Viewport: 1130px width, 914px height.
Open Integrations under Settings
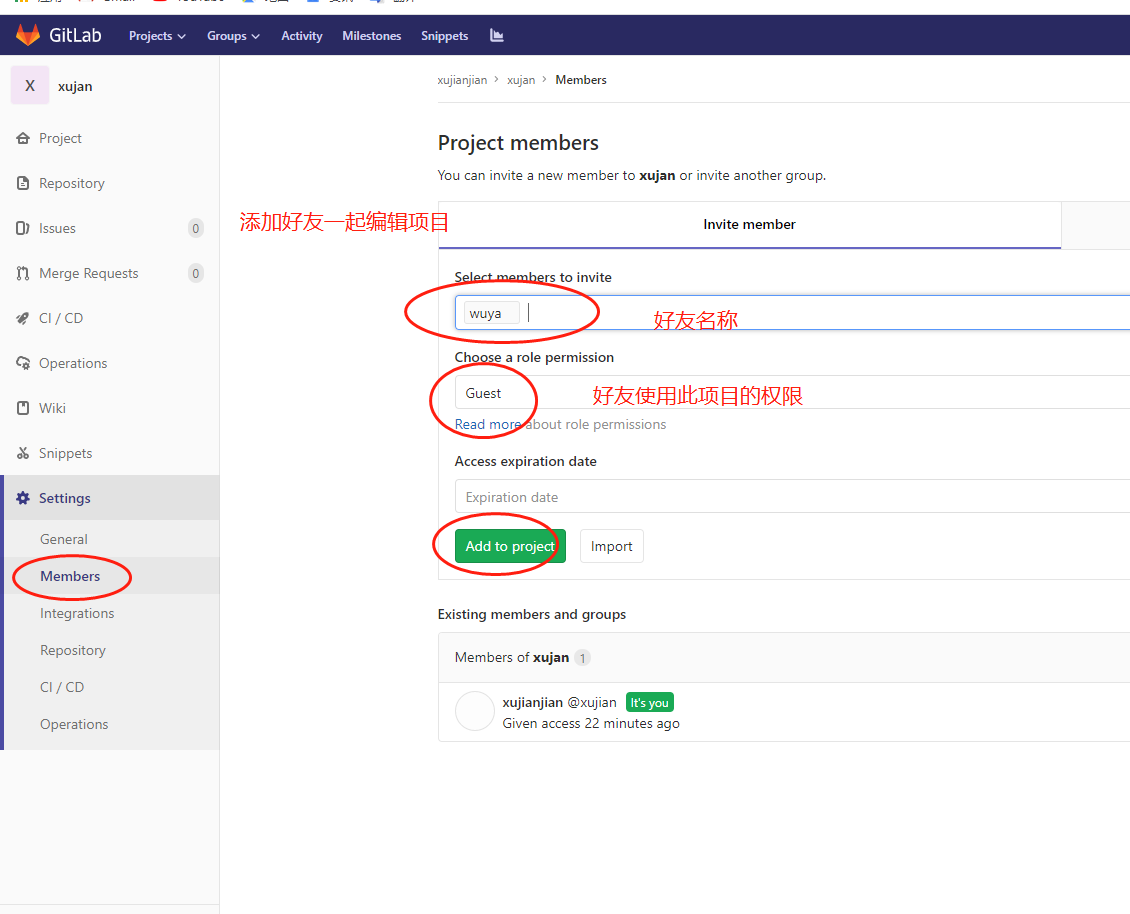coord(77,613)
